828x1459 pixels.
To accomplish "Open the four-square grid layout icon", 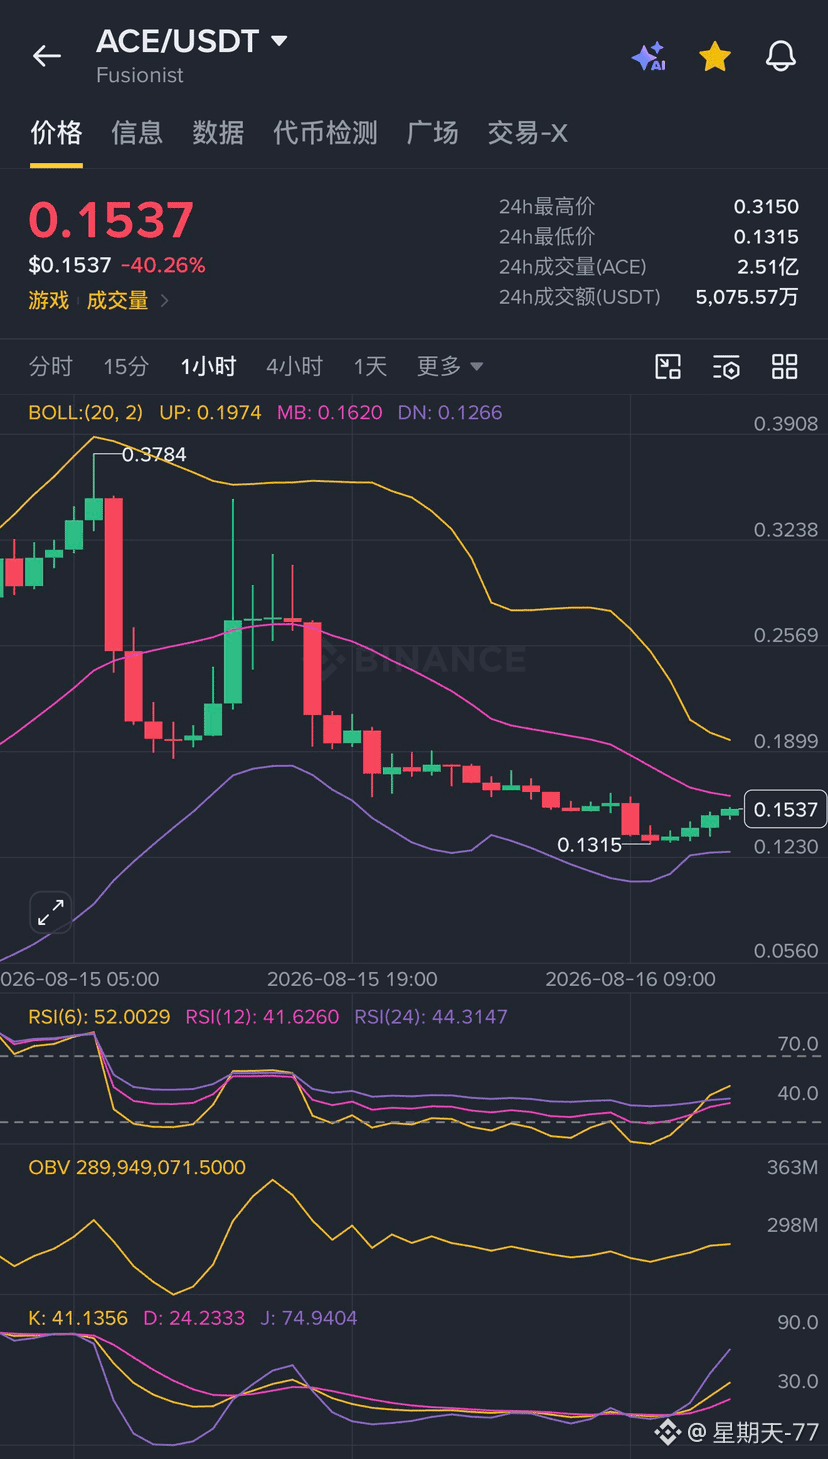I will [785, 366].
